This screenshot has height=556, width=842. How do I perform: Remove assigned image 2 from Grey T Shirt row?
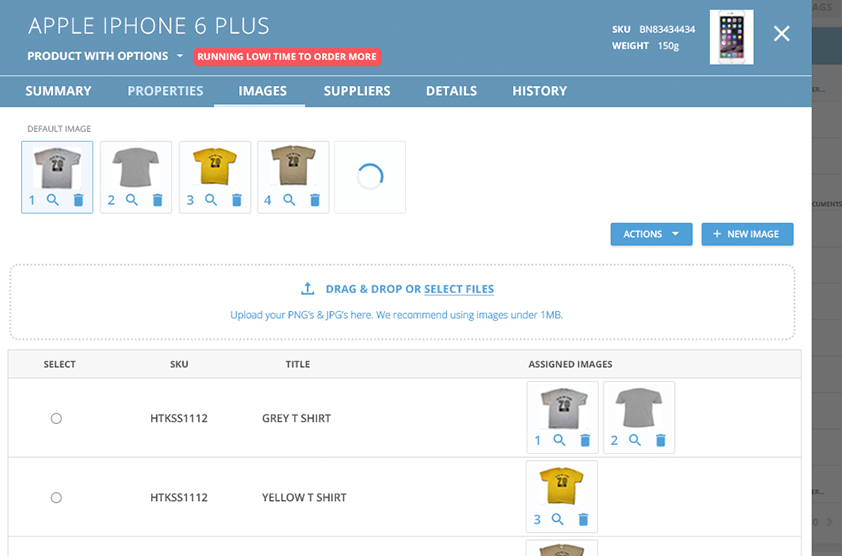(660, 440)
